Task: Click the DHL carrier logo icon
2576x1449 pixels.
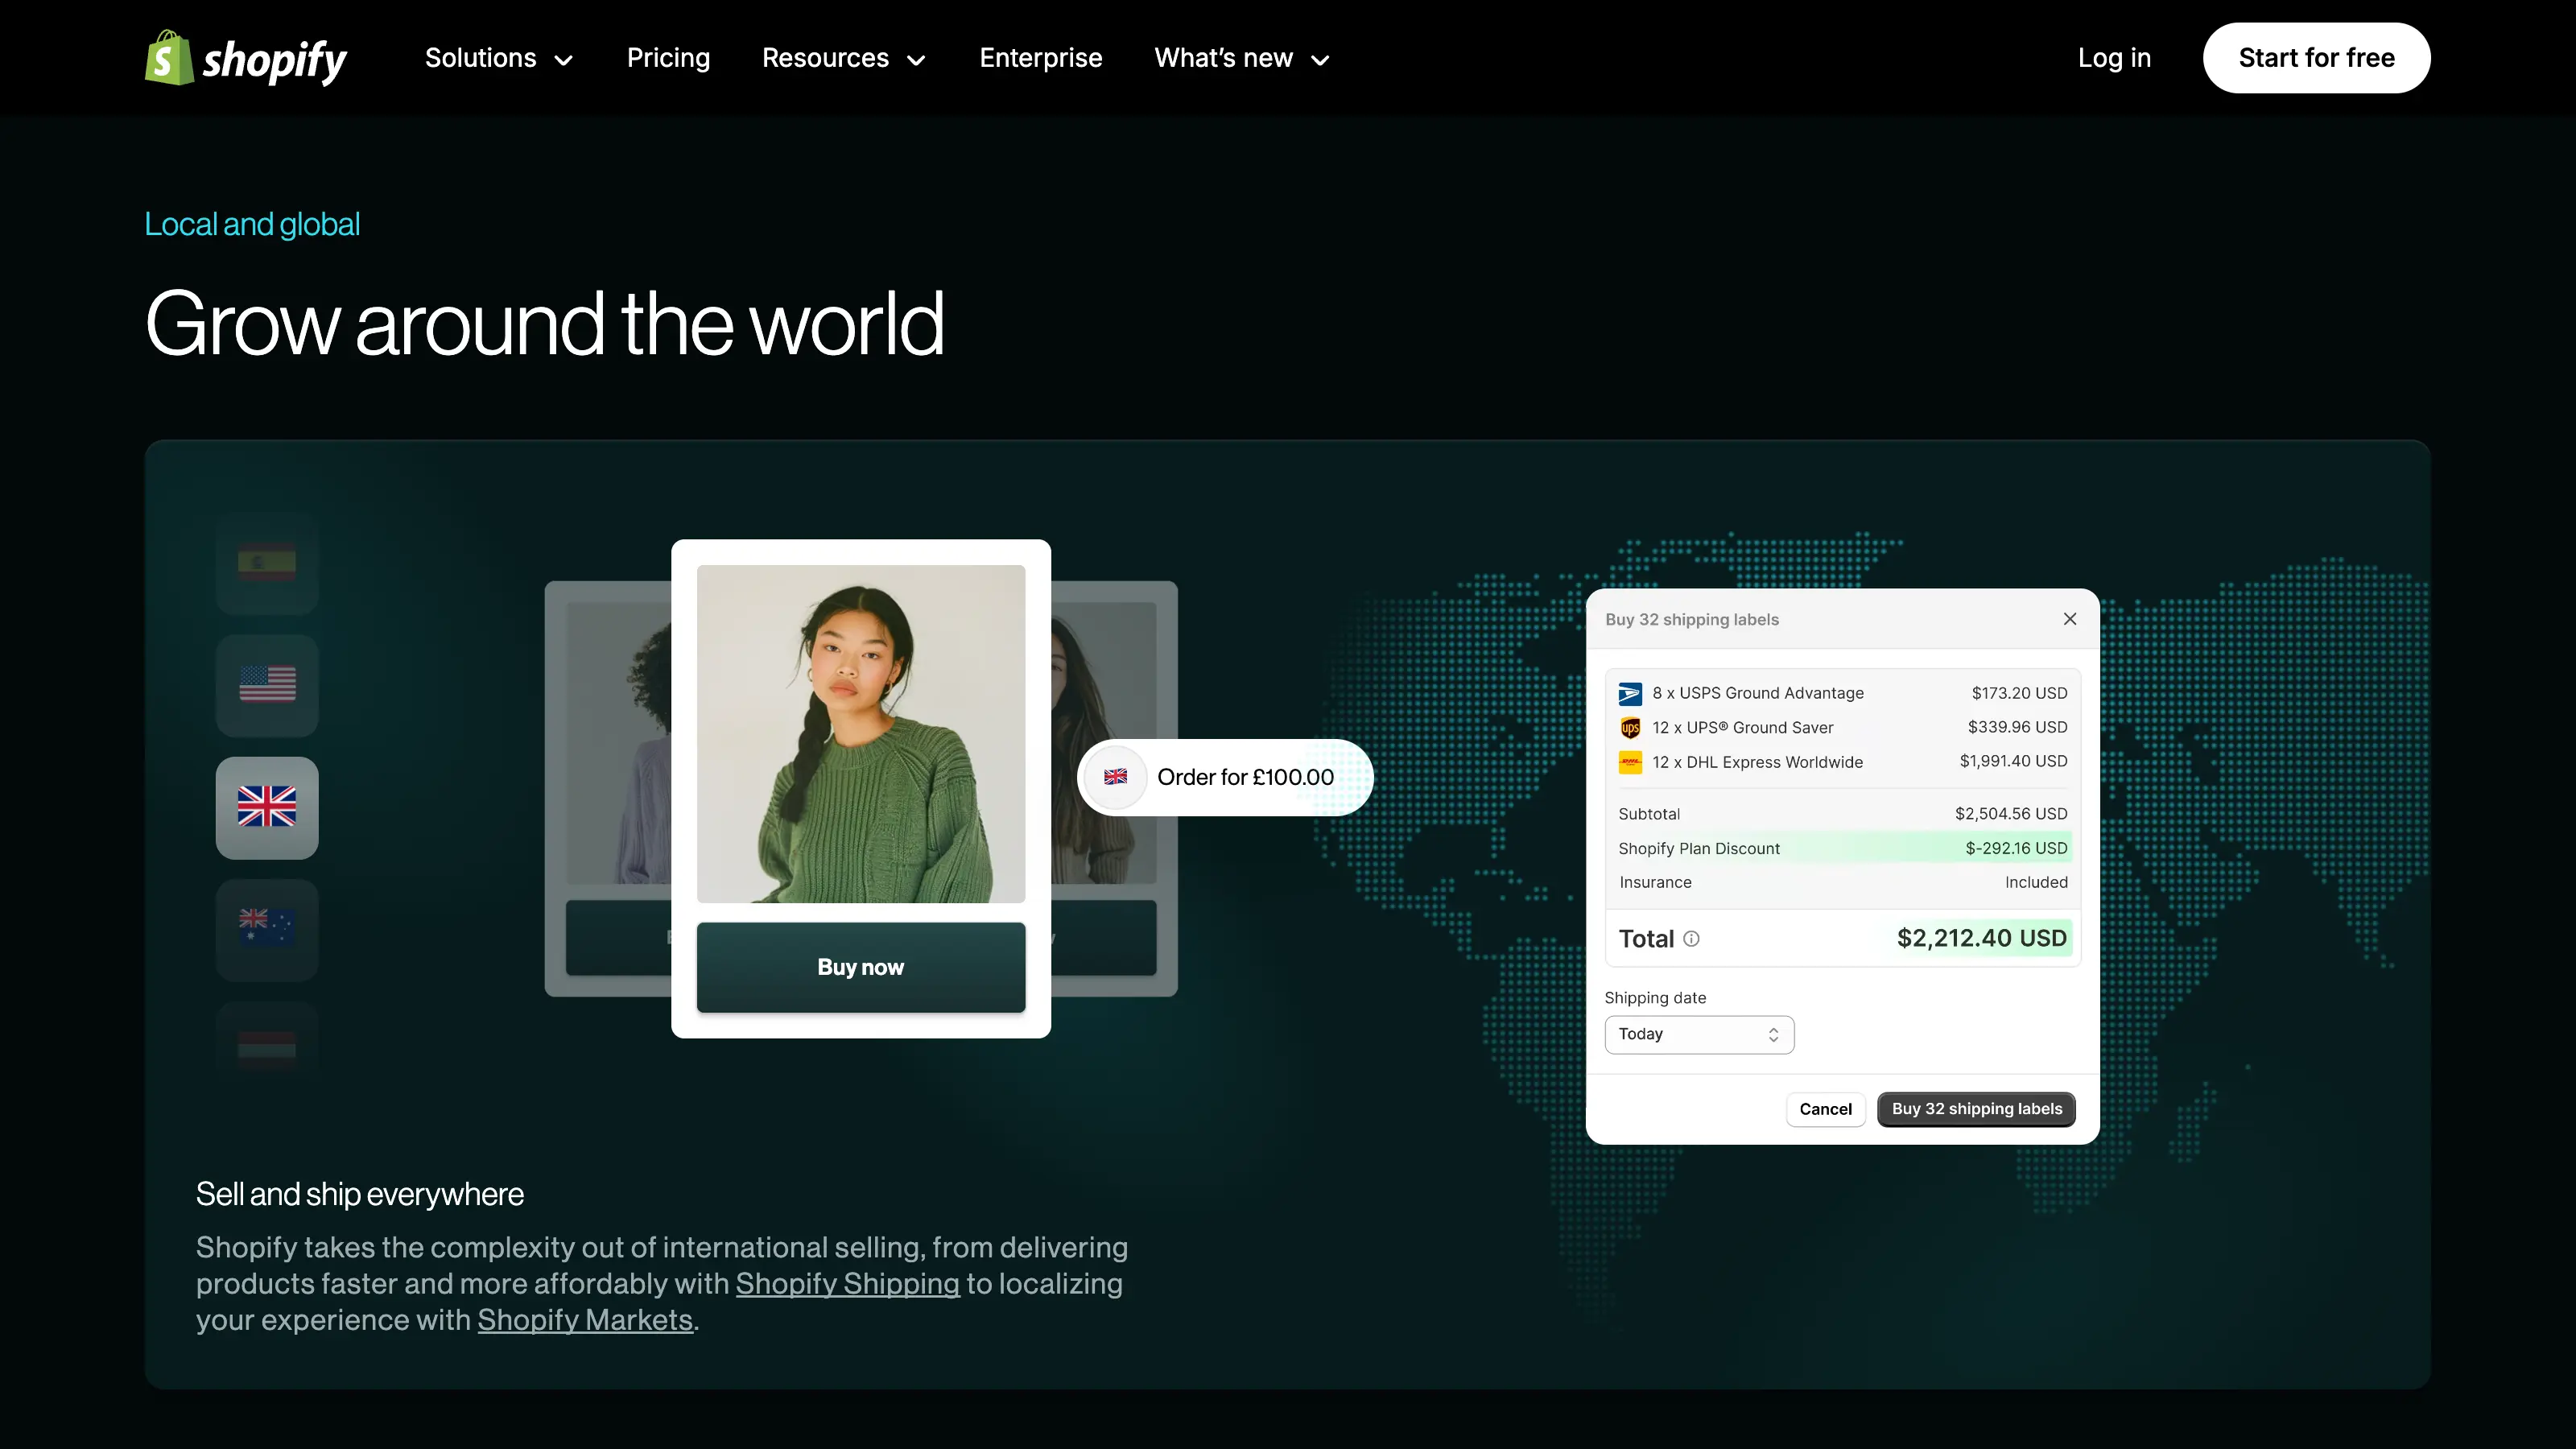Action: pyautogui.click(x=1630, y=762)
